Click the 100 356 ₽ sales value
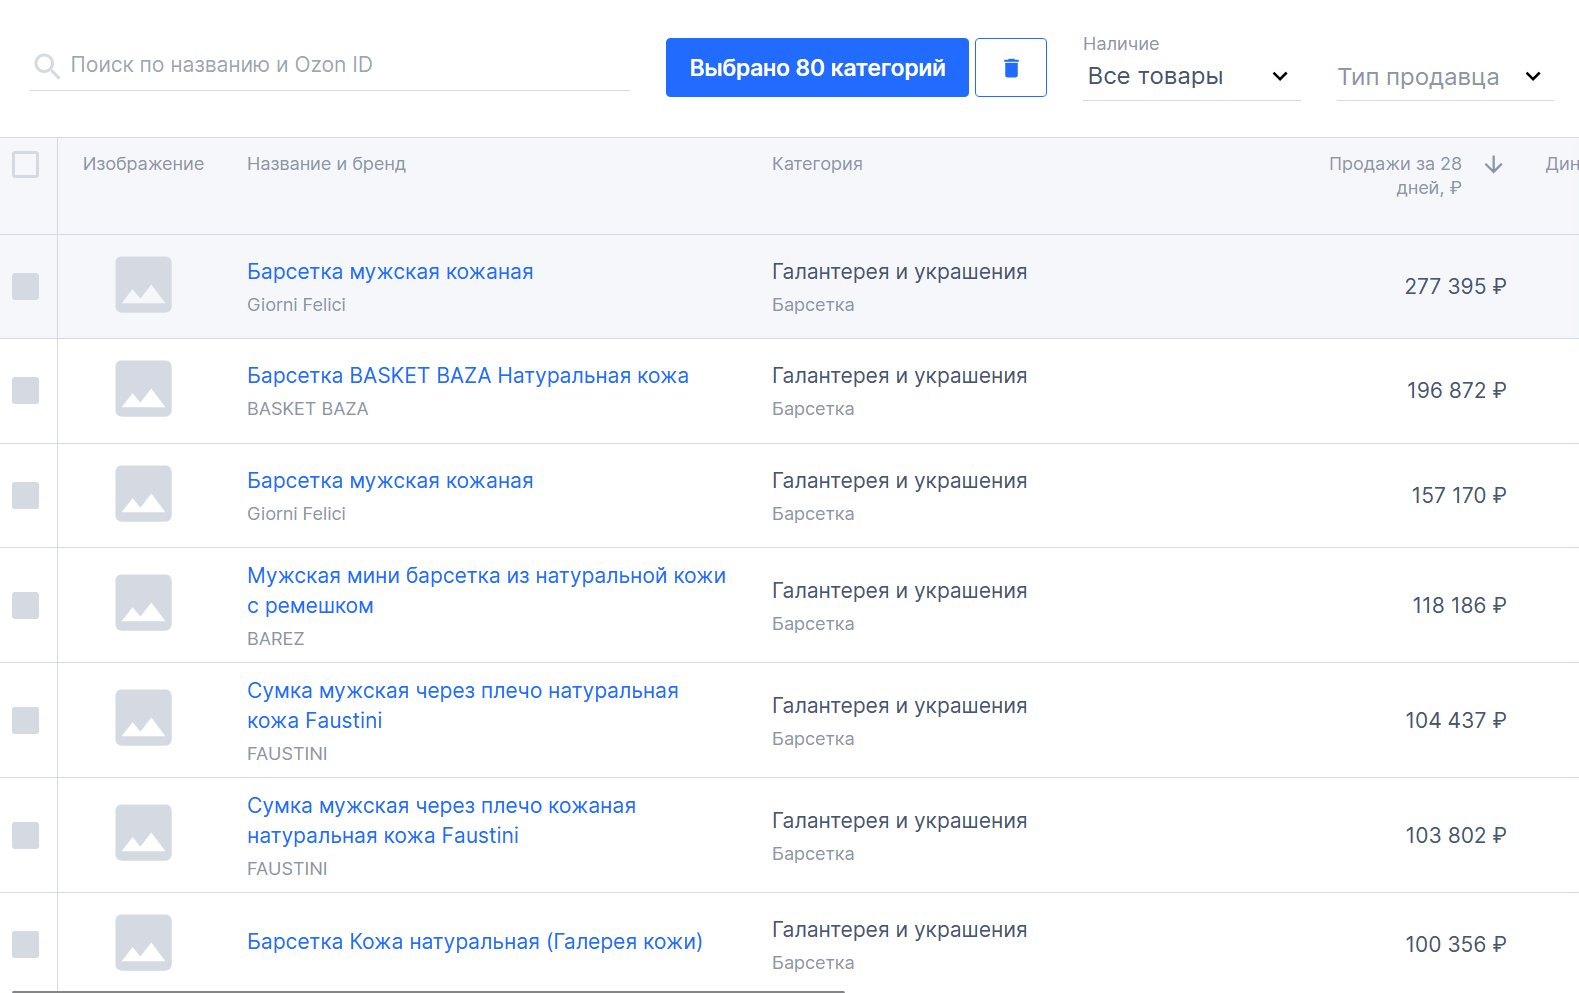1579x993 pixels. [x=1456, y=945]
